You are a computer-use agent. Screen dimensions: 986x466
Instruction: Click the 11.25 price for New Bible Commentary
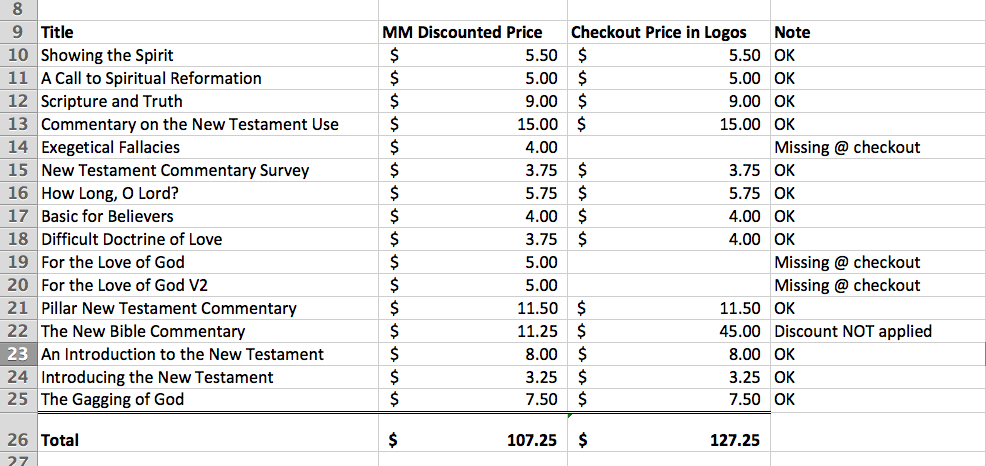point(473,331)
